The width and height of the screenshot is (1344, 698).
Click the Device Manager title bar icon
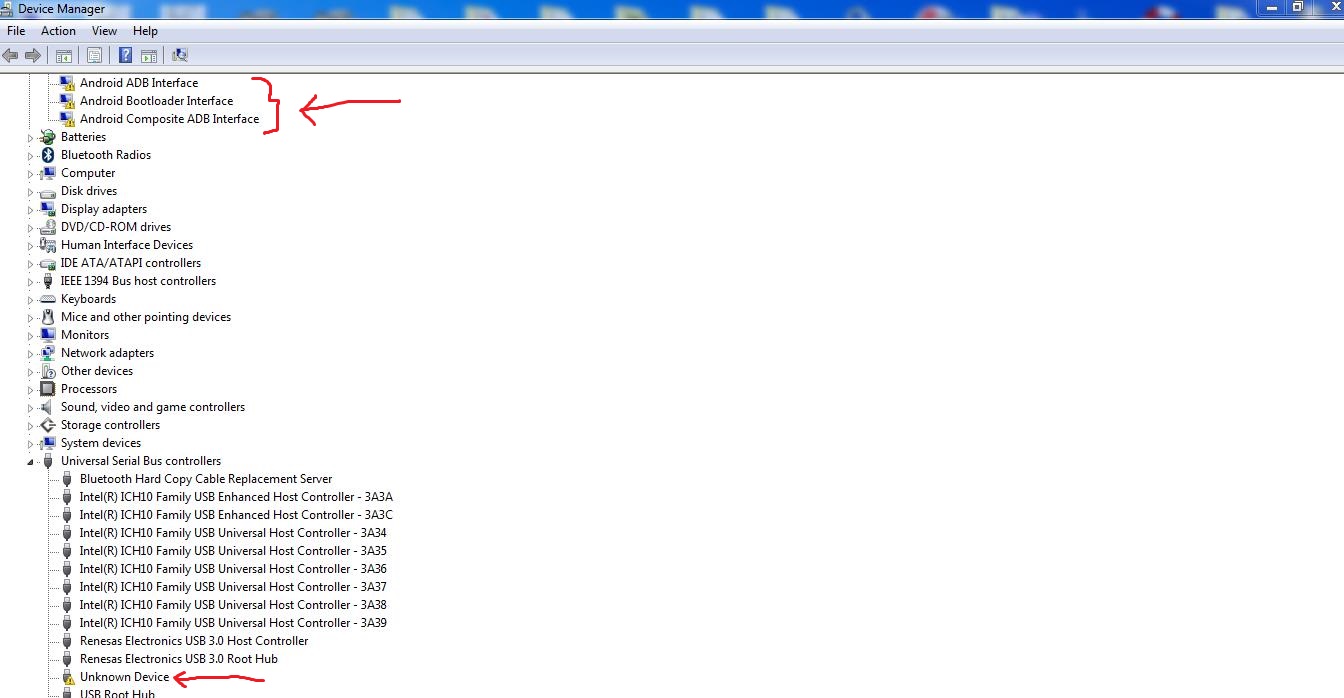click(8, 8)
